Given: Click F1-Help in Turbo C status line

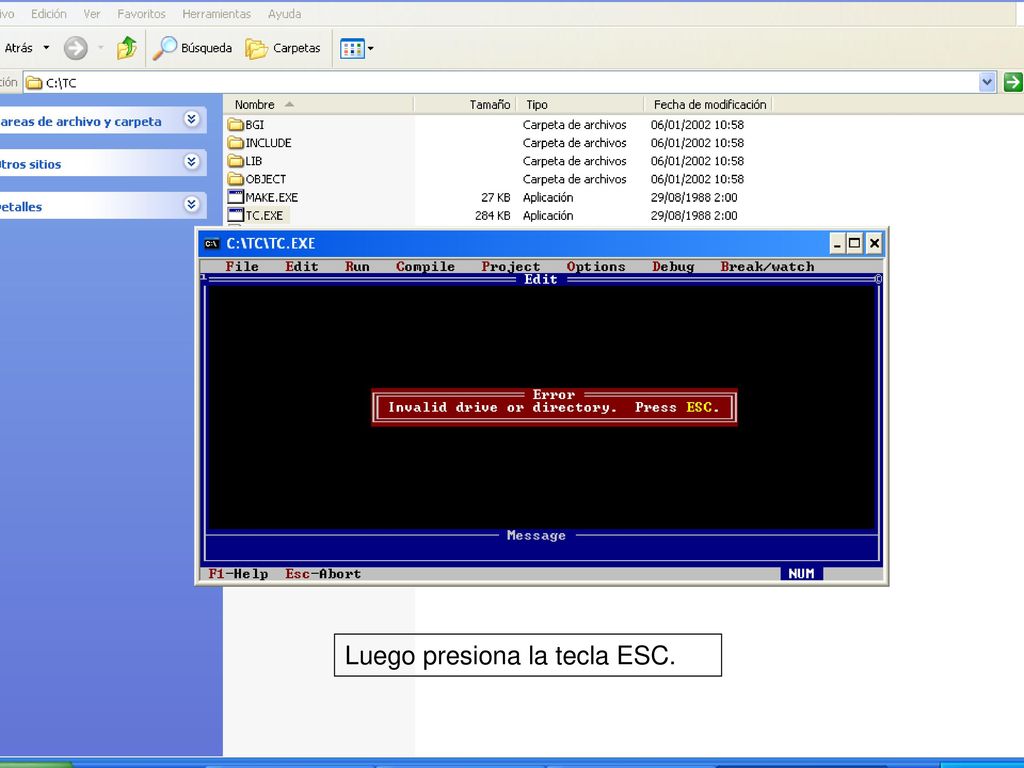Looking at the screenshot, I should tap(238, 574).
